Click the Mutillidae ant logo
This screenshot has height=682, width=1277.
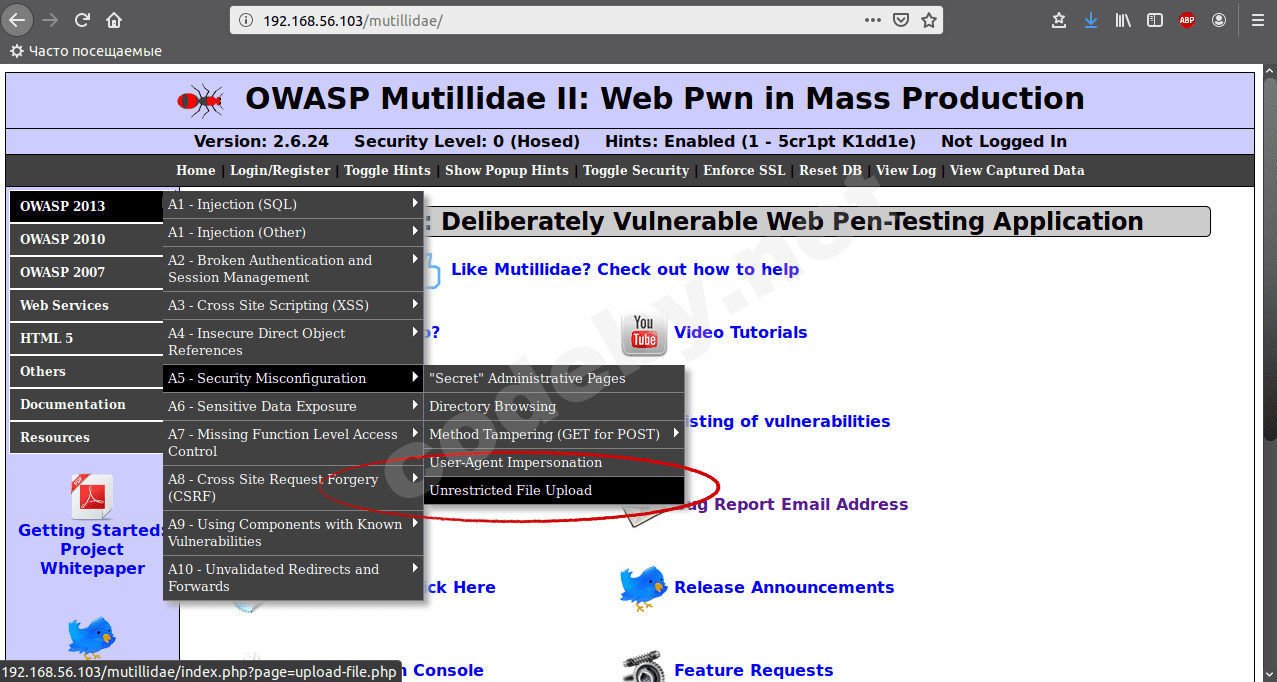pyautogui.click(x=200, y=100)
